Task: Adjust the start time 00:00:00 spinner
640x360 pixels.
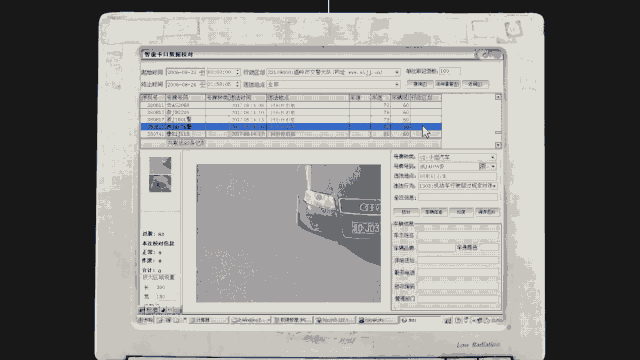Action: (x=237, y=72)
